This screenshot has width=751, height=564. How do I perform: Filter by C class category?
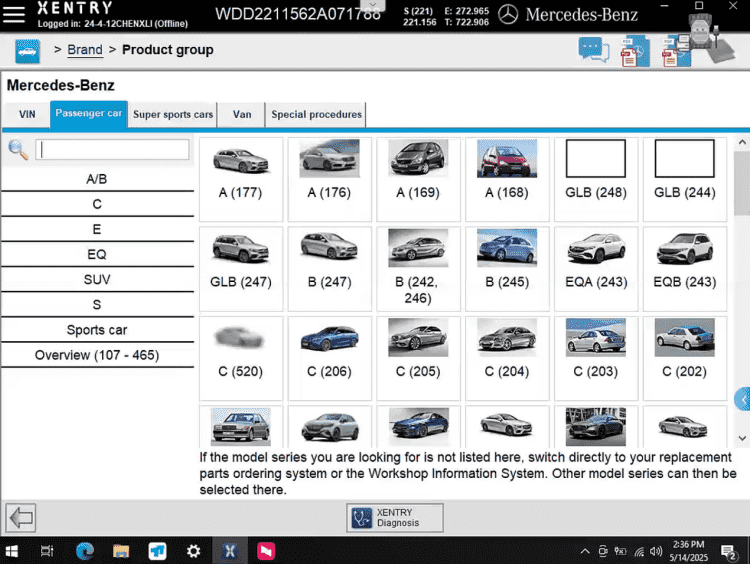pos(97,204)
